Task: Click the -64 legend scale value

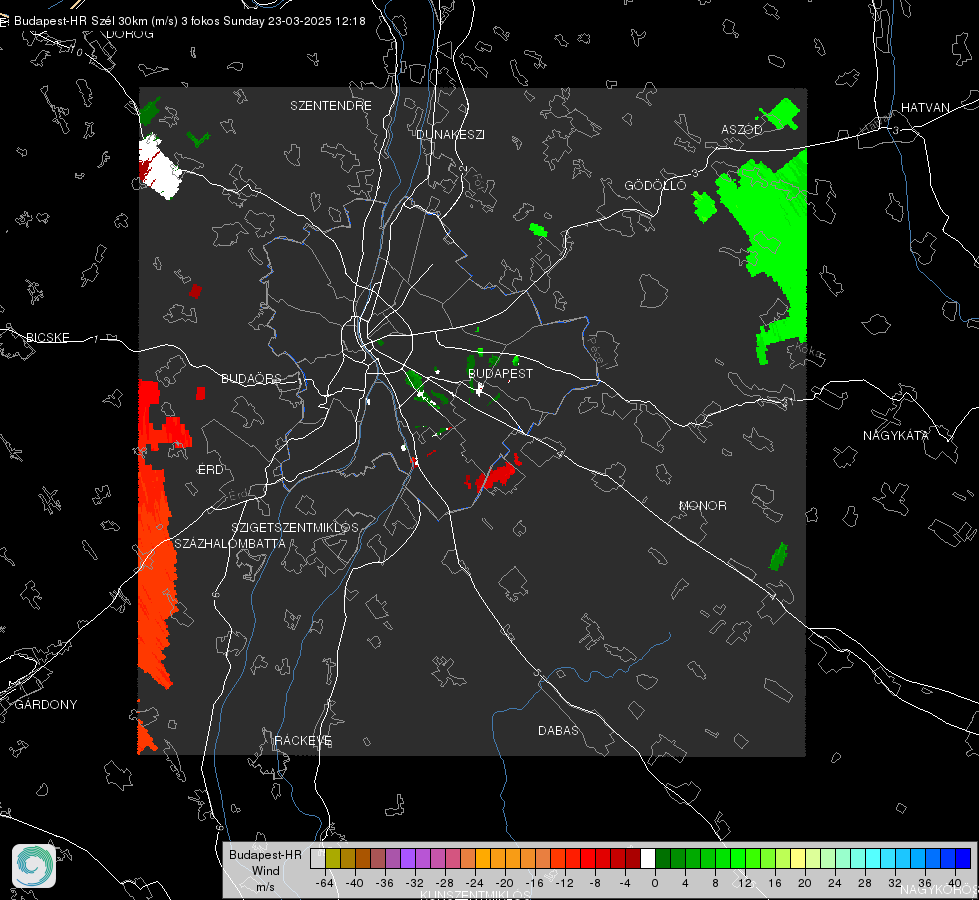Action: pyautogui.click(x=325, y=883)
